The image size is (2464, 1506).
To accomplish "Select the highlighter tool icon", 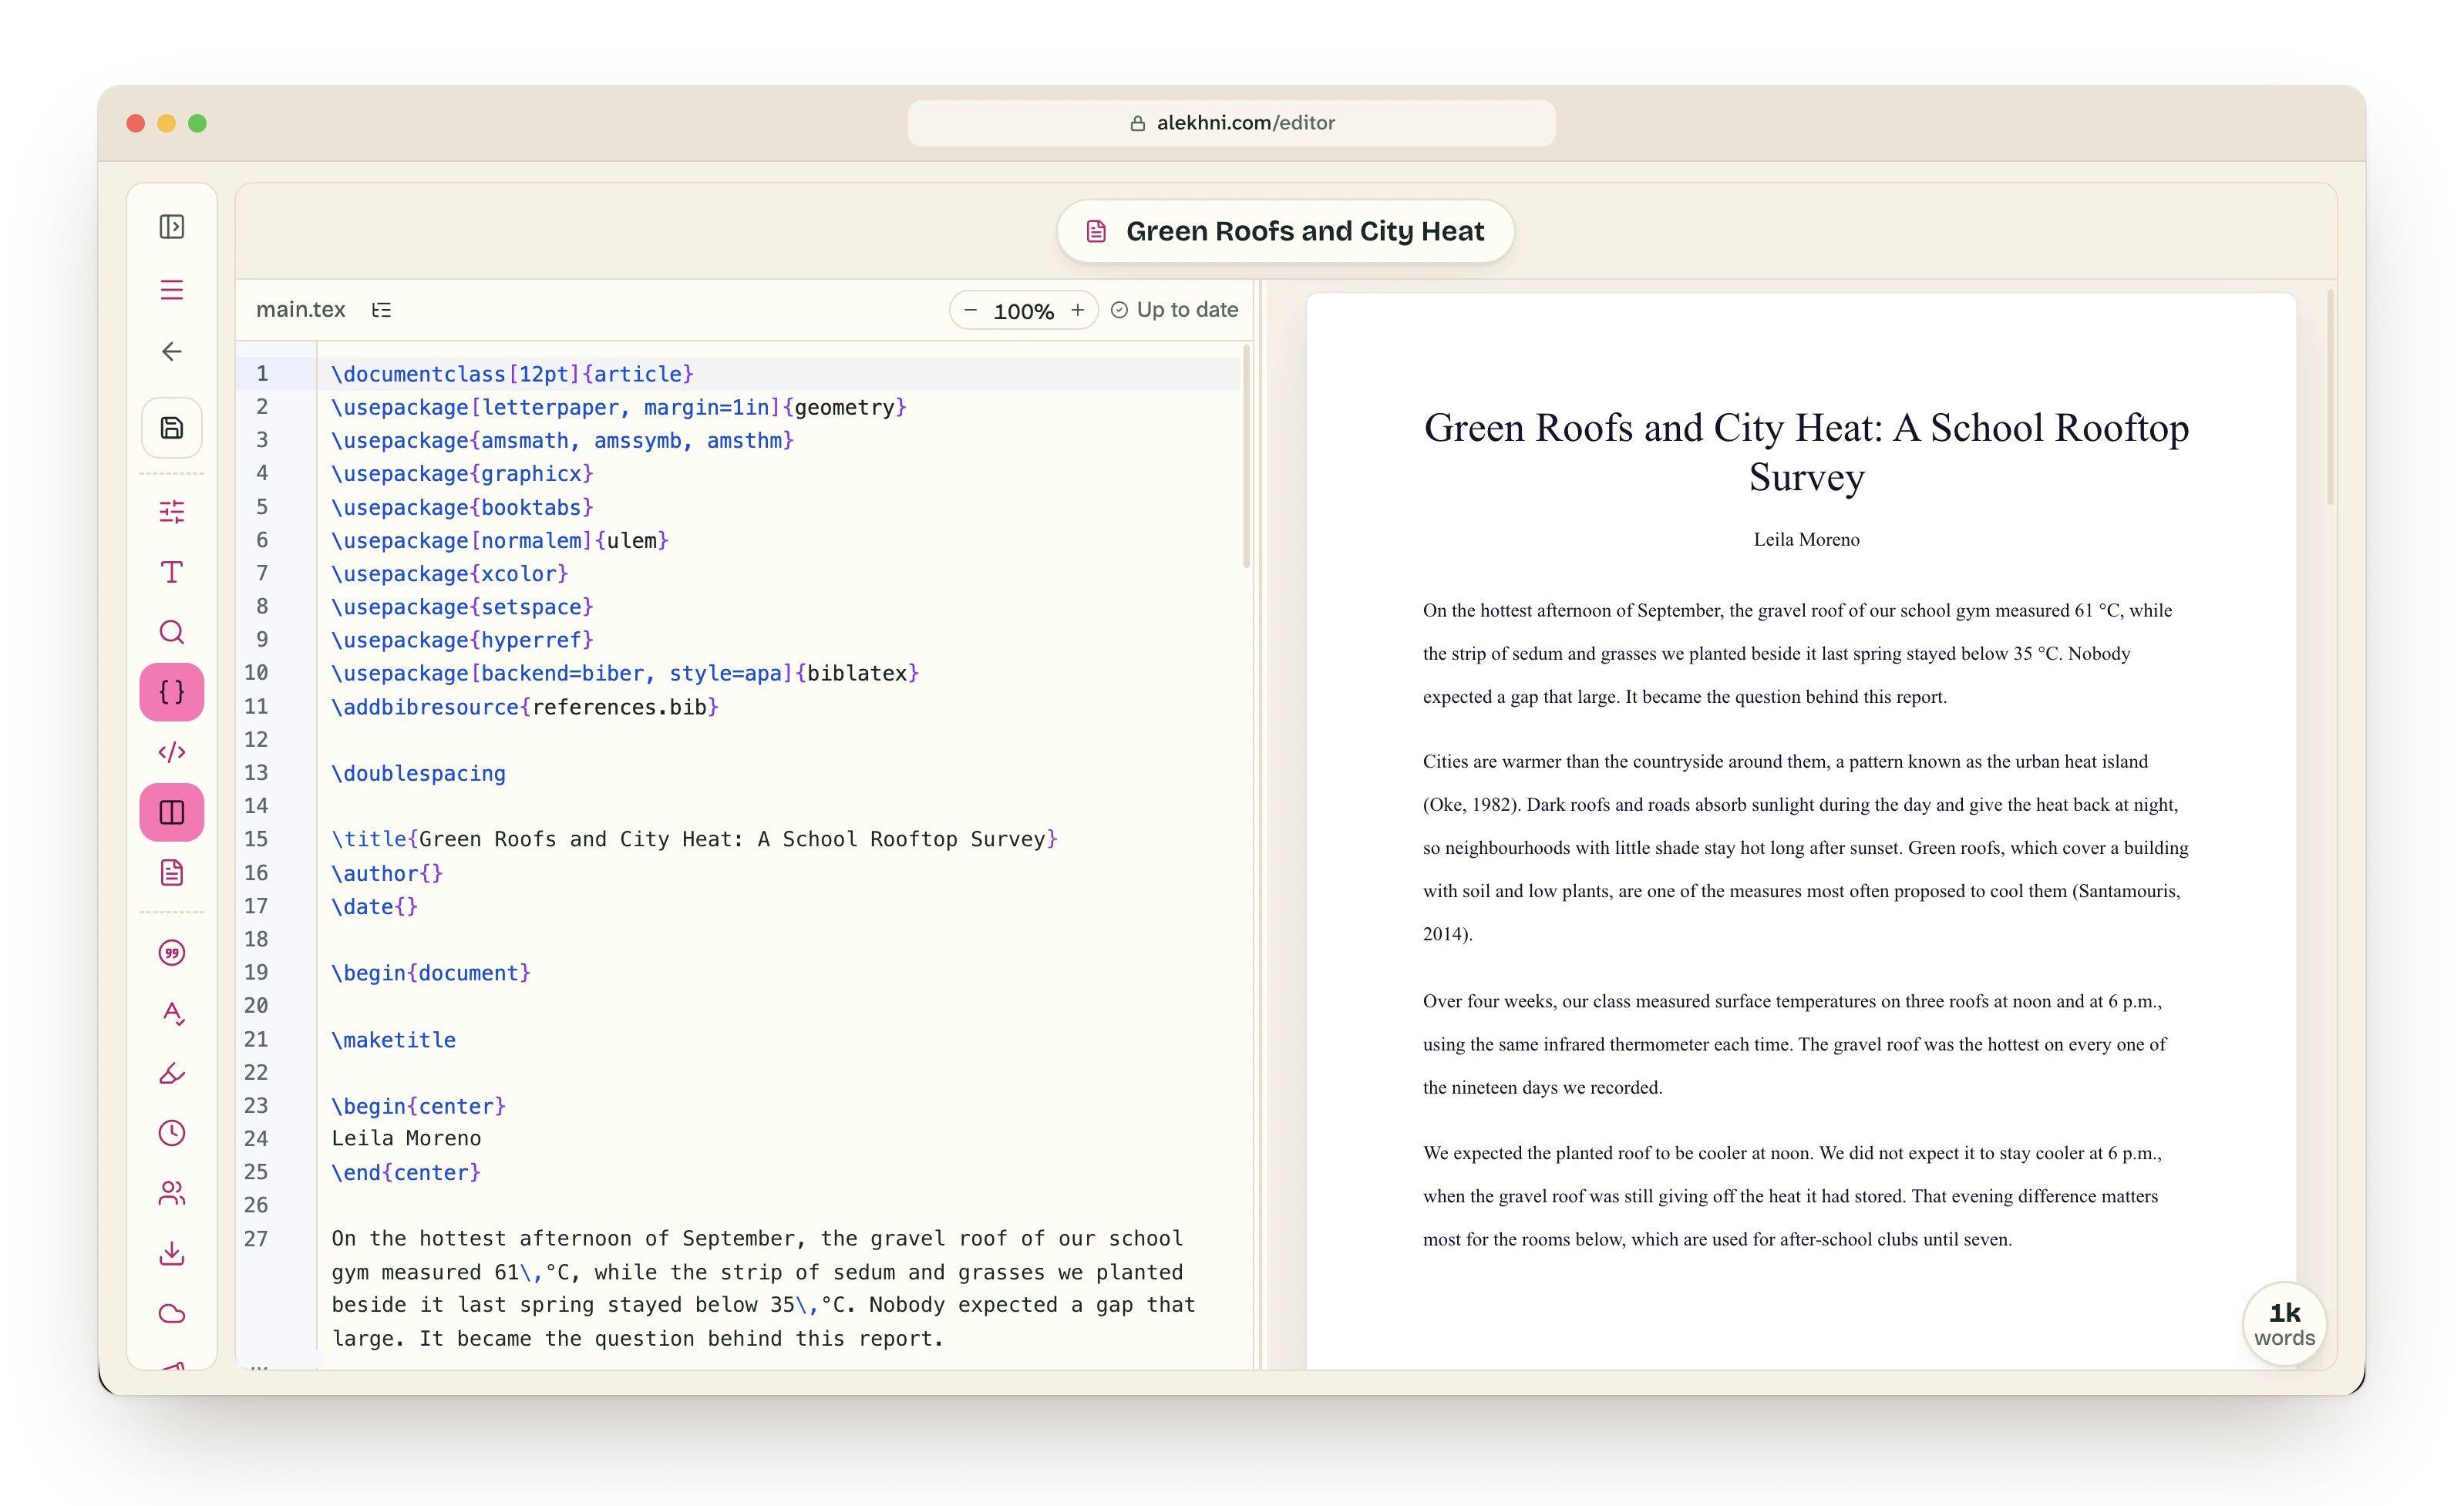I will [x=172, y=1073].
